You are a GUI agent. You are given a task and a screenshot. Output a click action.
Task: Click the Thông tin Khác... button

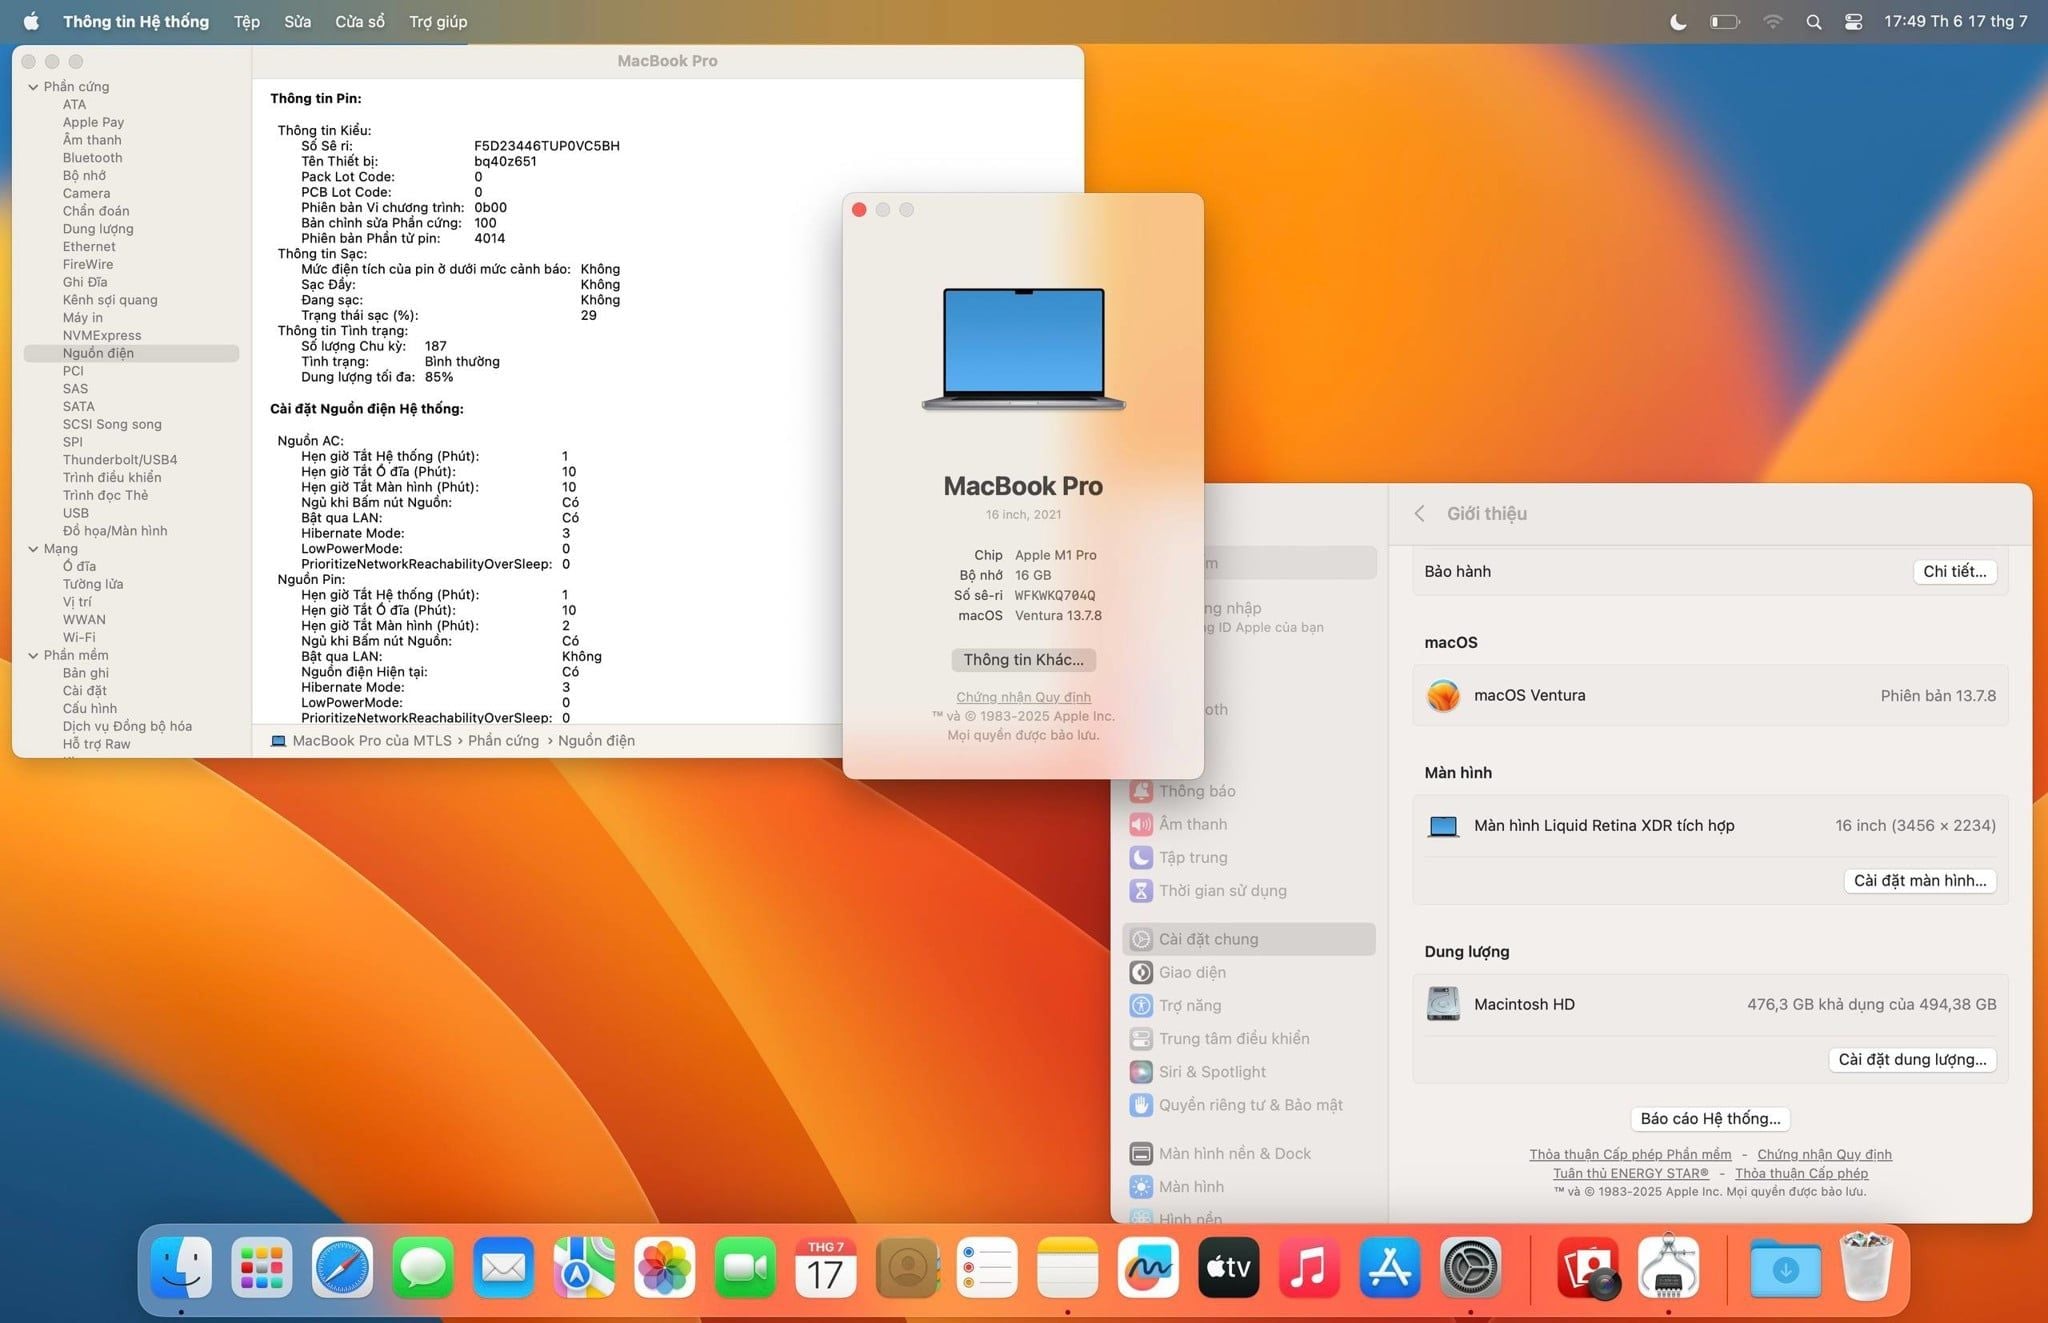pyautogui.click(x=1023, y=660)
